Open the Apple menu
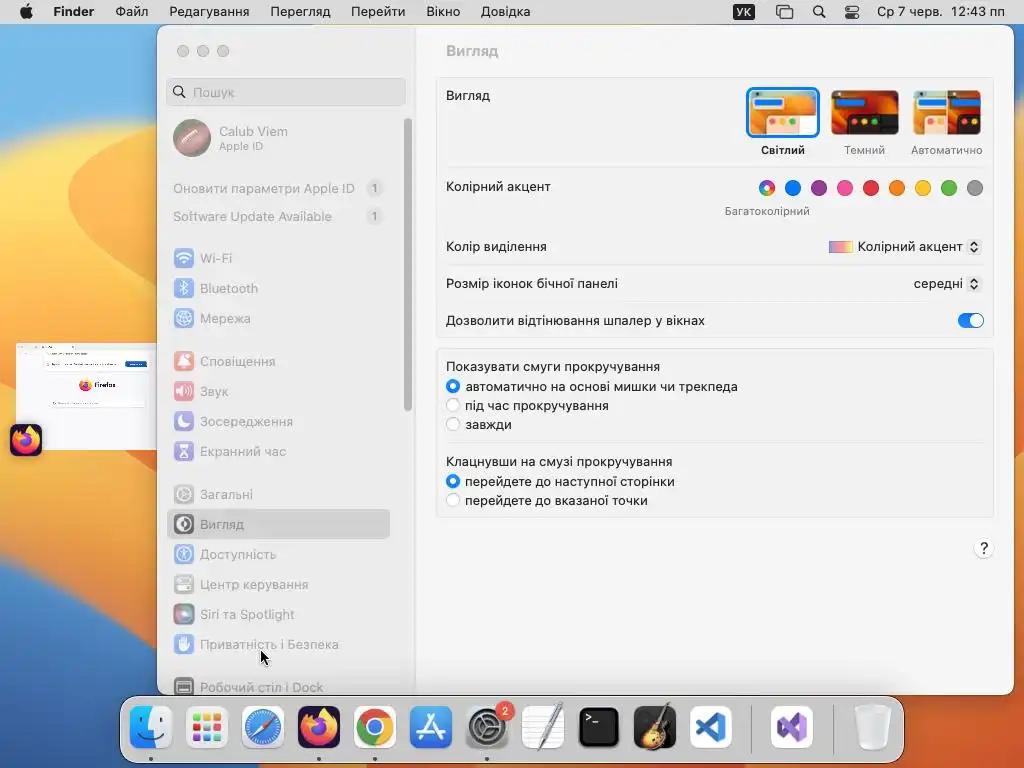This screenshot has height=768, width=1024. (26, 12)
